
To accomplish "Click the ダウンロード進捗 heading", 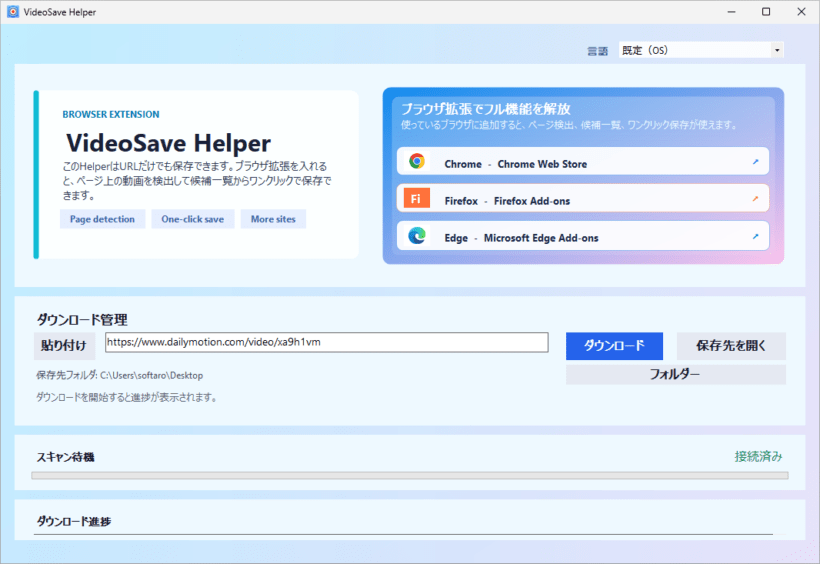I will tap(74, 521).
